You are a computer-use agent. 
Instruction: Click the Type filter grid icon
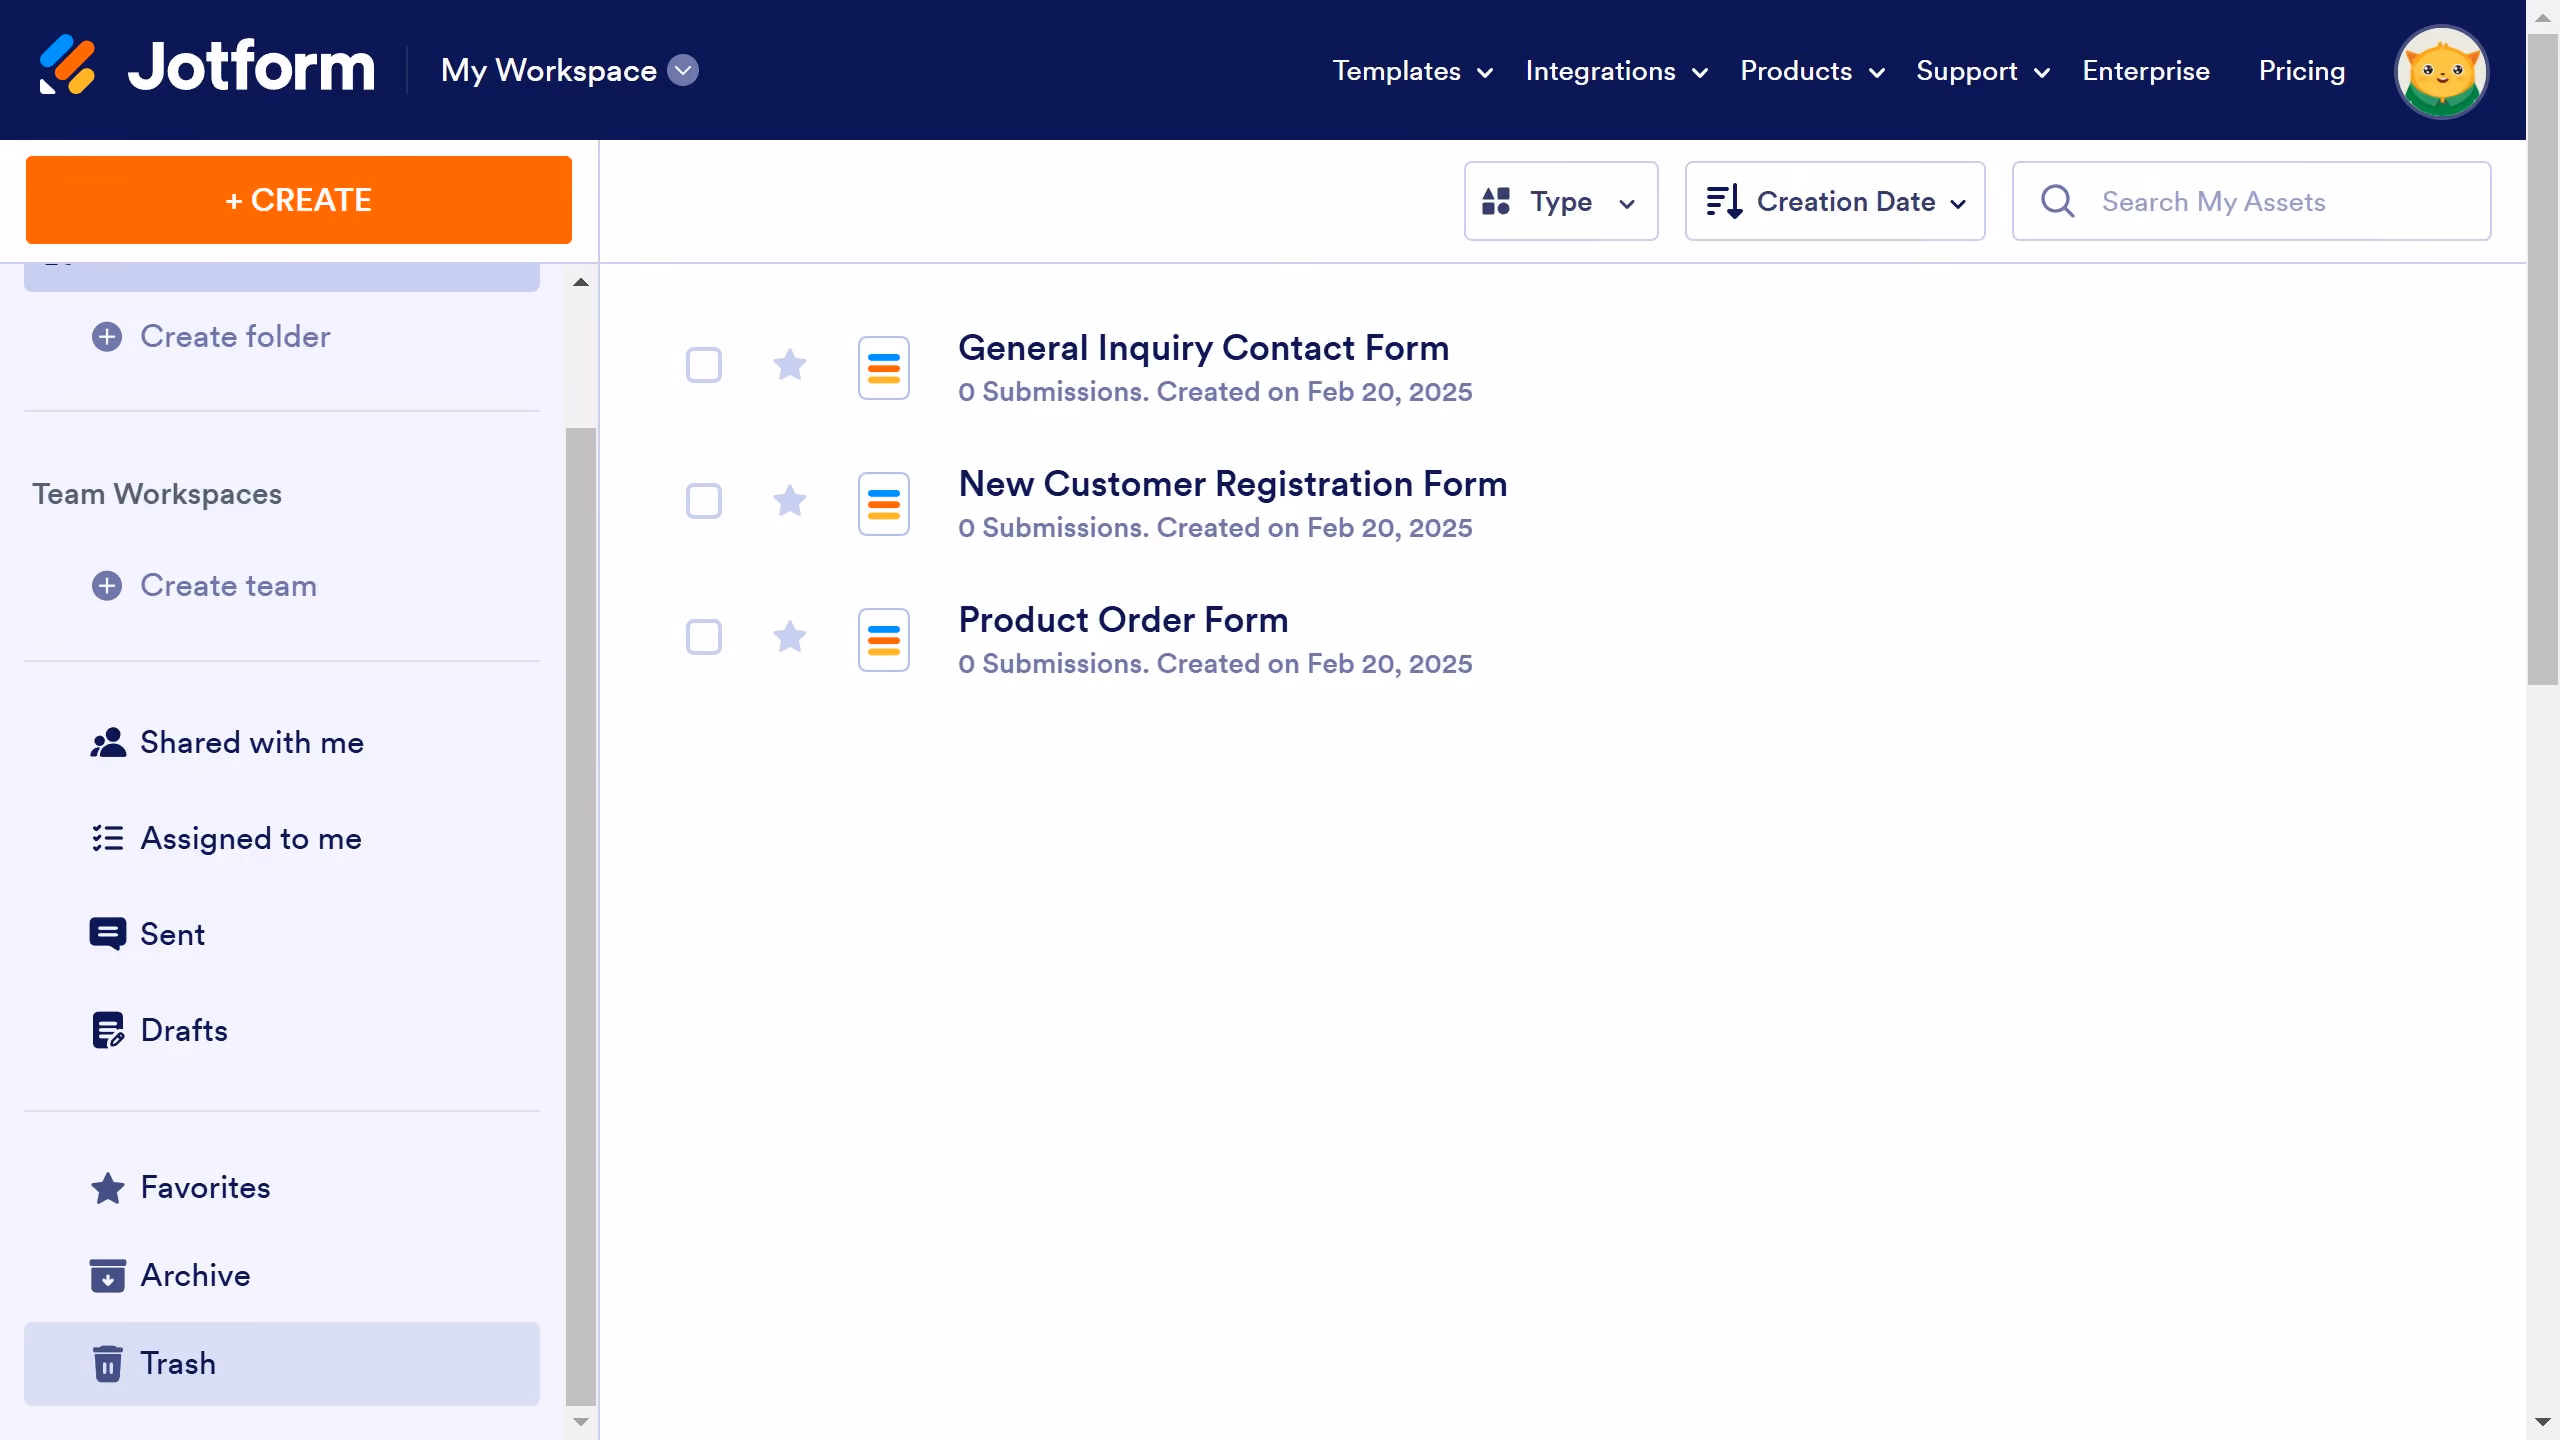pos(1496,201)
